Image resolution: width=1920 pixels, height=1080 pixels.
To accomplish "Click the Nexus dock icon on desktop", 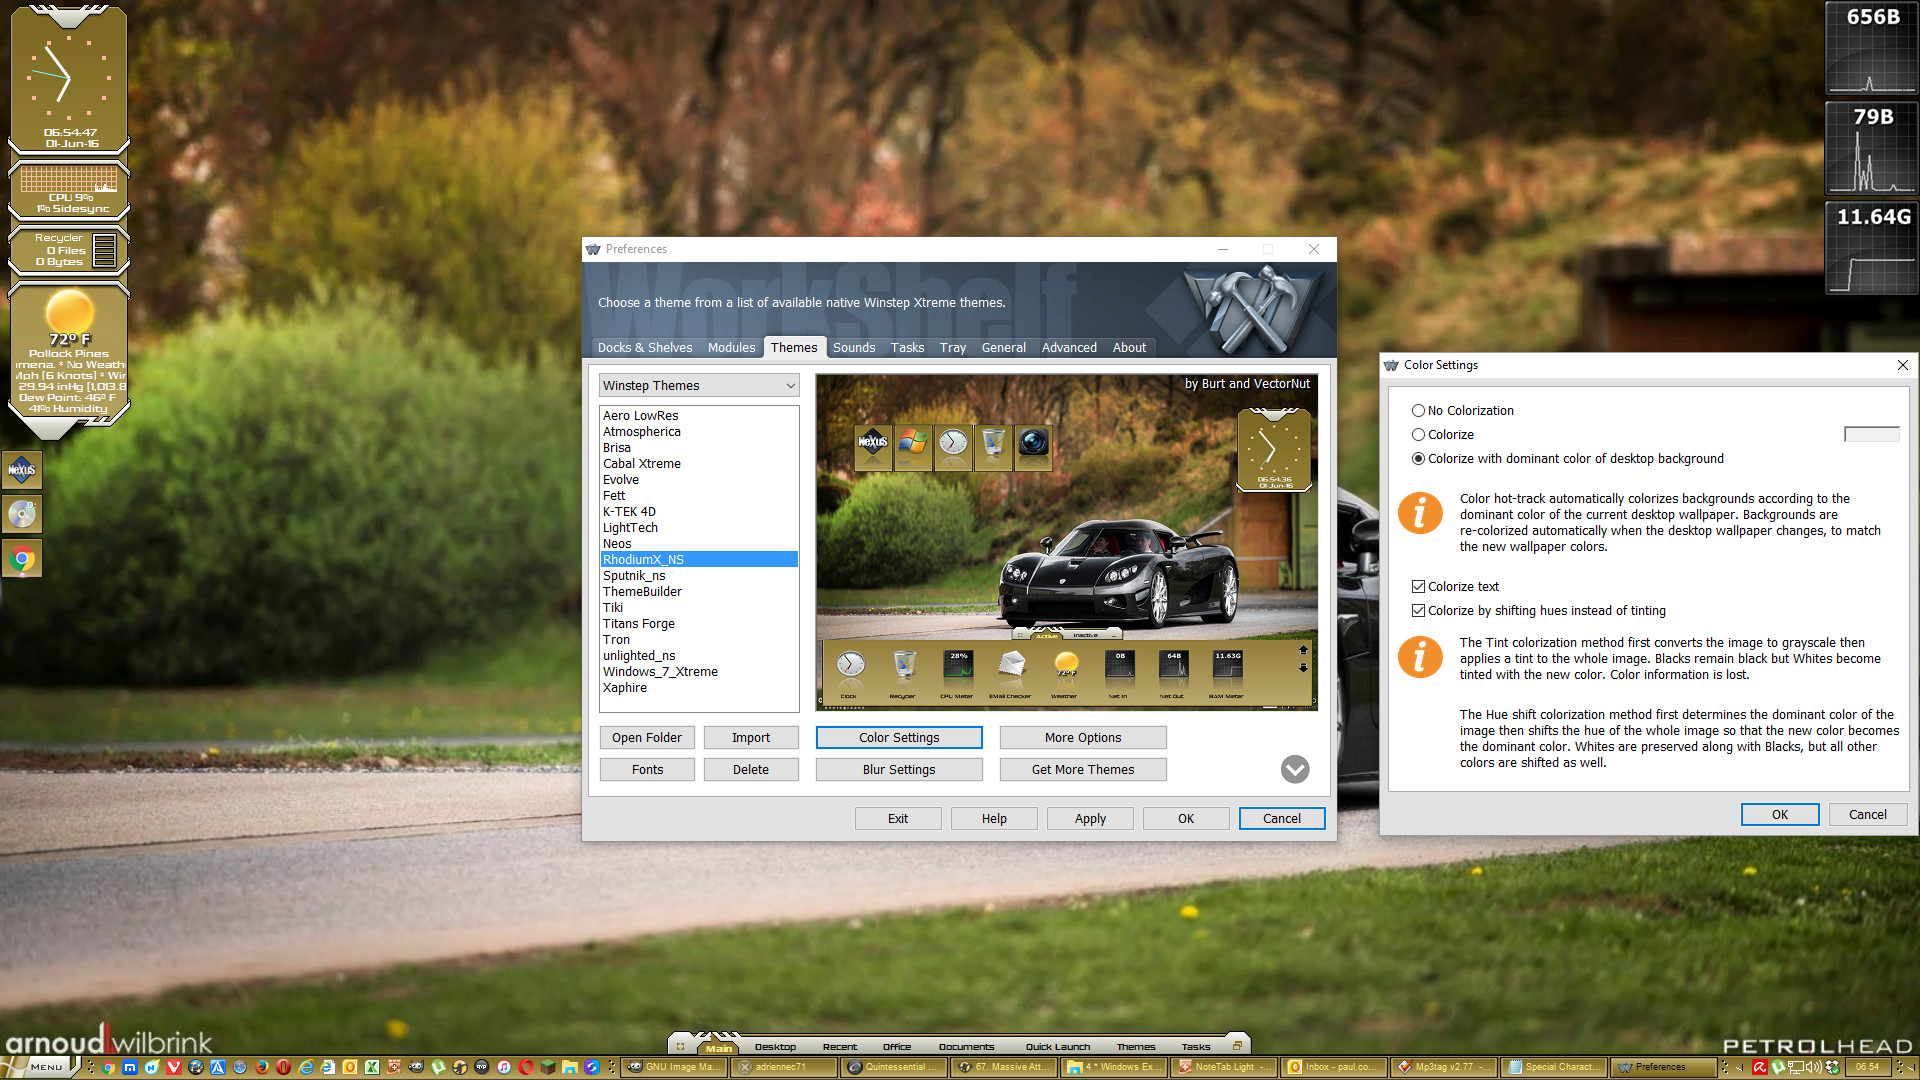I will point(22,470).
